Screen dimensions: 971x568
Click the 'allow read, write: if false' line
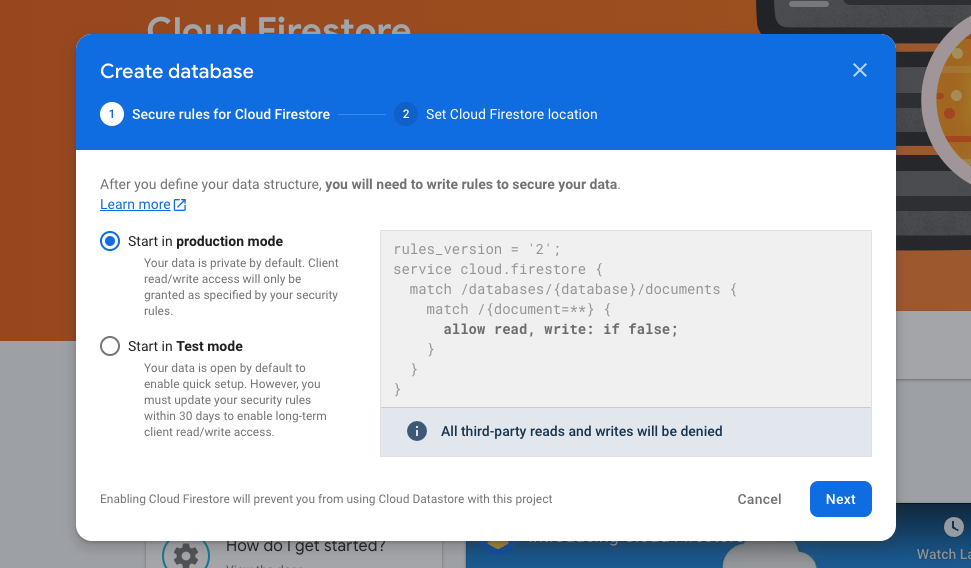coord(560,329)
